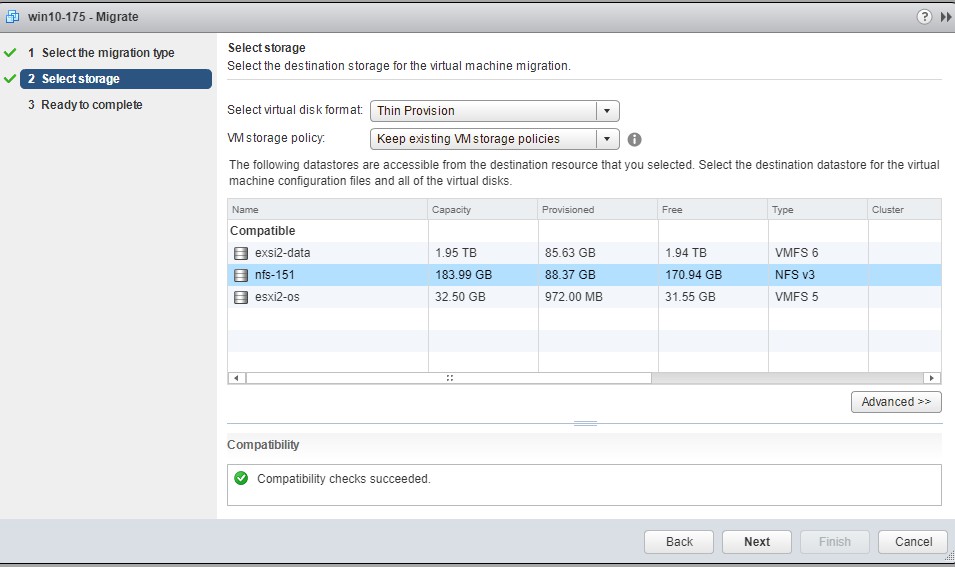This screenshot has height=567, width=955.
Task: Click the double-arrow collapse icon in title bar
Action: pos(946,16)
